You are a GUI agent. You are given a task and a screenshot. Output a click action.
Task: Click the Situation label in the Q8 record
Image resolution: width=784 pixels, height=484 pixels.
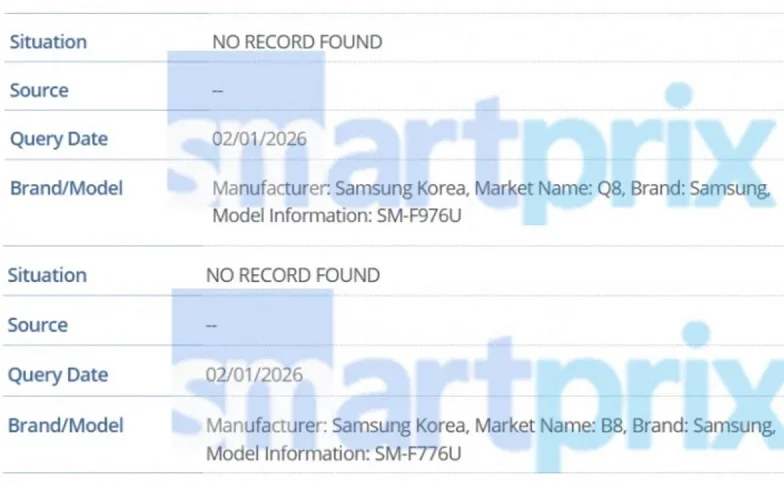coord(48,42)
